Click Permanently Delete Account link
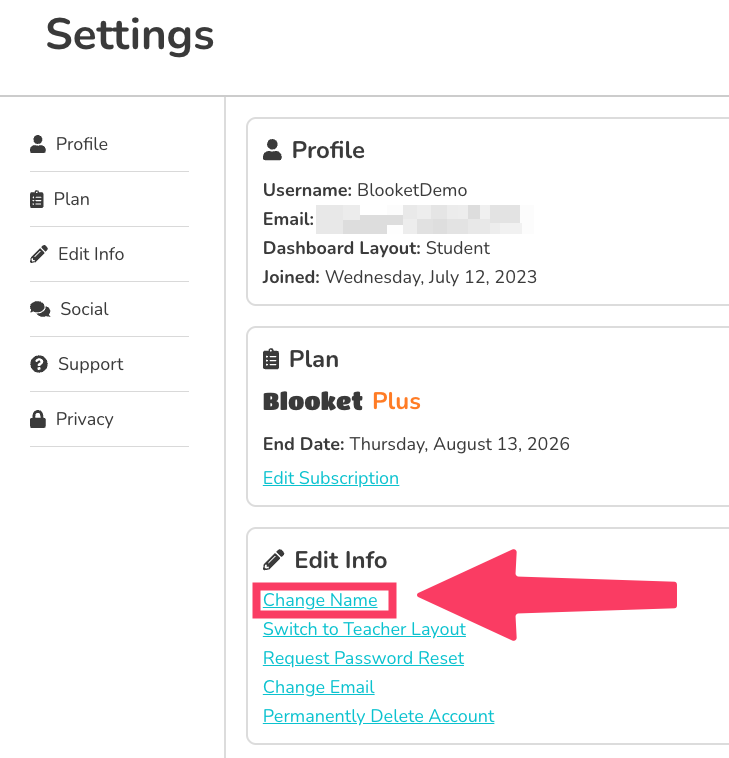 (378, 716)
